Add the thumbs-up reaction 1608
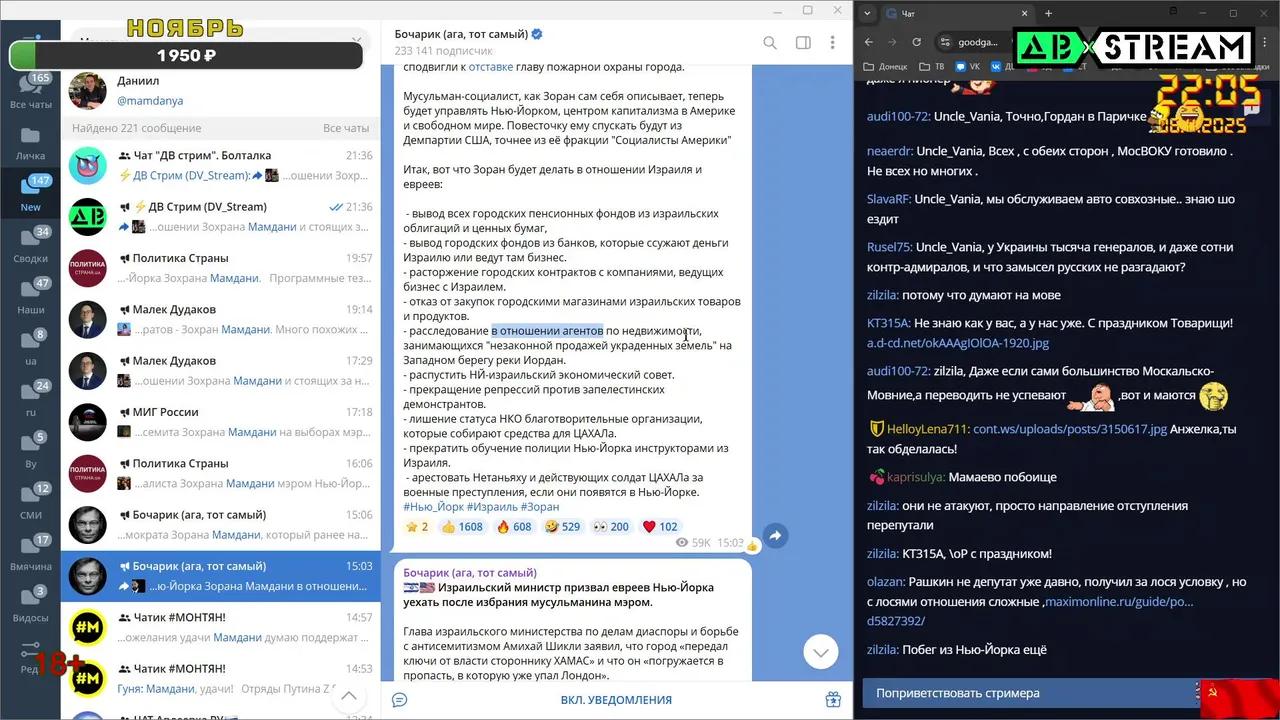 tap(463, 527)
